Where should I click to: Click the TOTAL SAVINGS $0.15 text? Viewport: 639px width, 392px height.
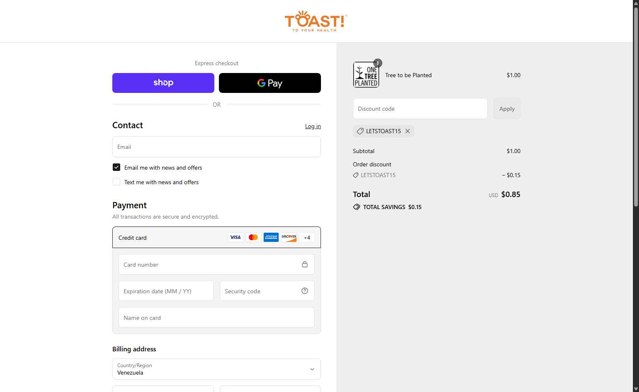392,207
